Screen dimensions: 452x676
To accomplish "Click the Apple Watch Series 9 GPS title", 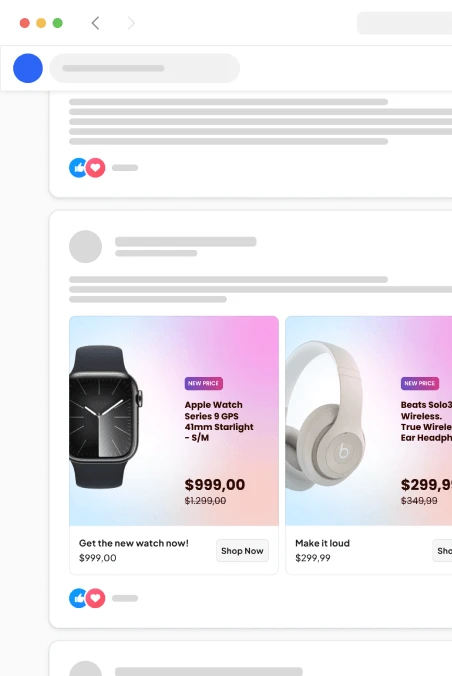I will pyautogui.click(x=219, y=421).
